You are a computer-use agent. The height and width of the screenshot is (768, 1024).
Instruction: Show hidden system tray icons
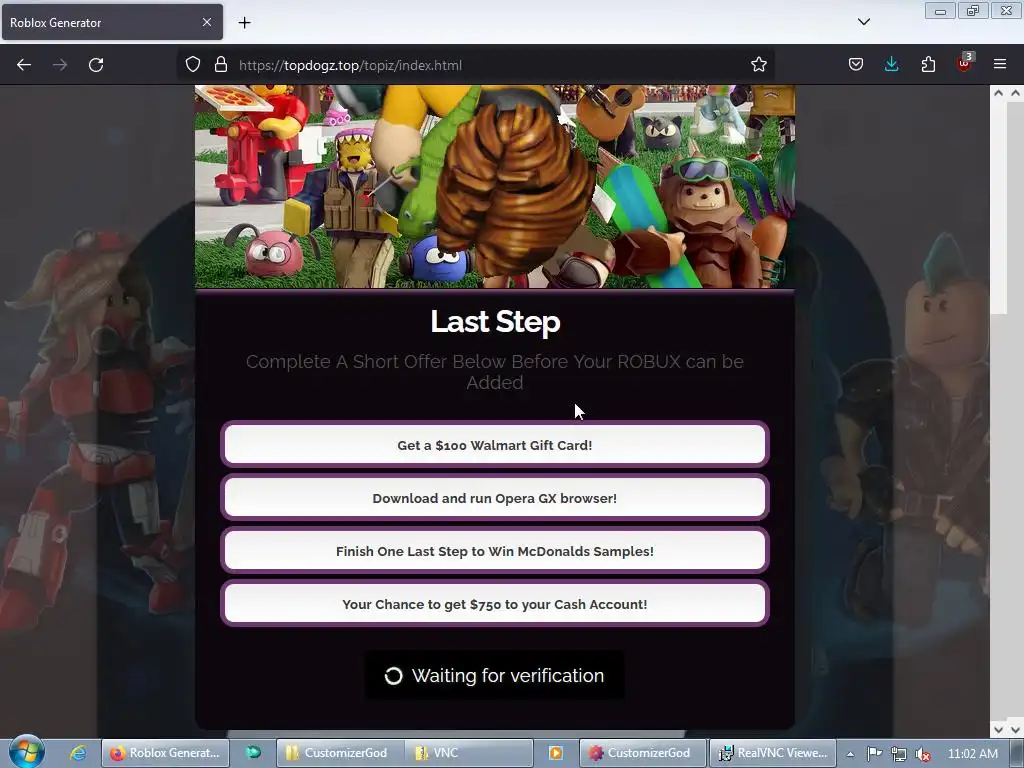coord(850,754)
